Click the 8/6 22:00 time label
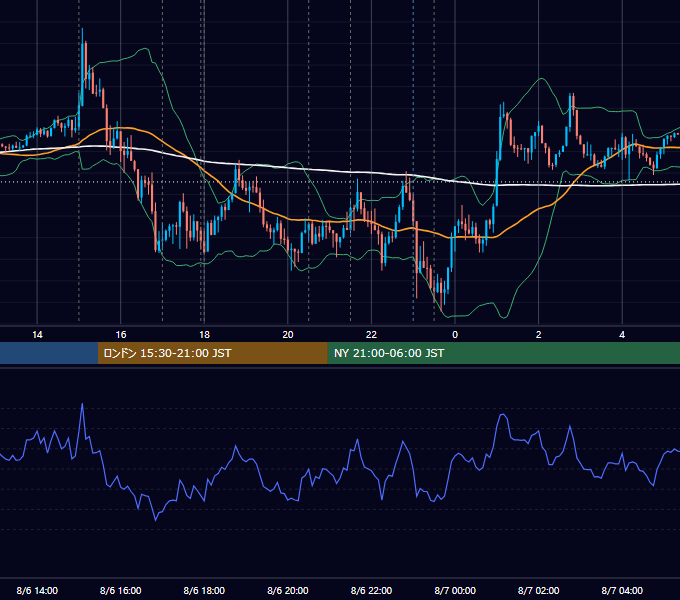680x600 pixels. (371, 590)
